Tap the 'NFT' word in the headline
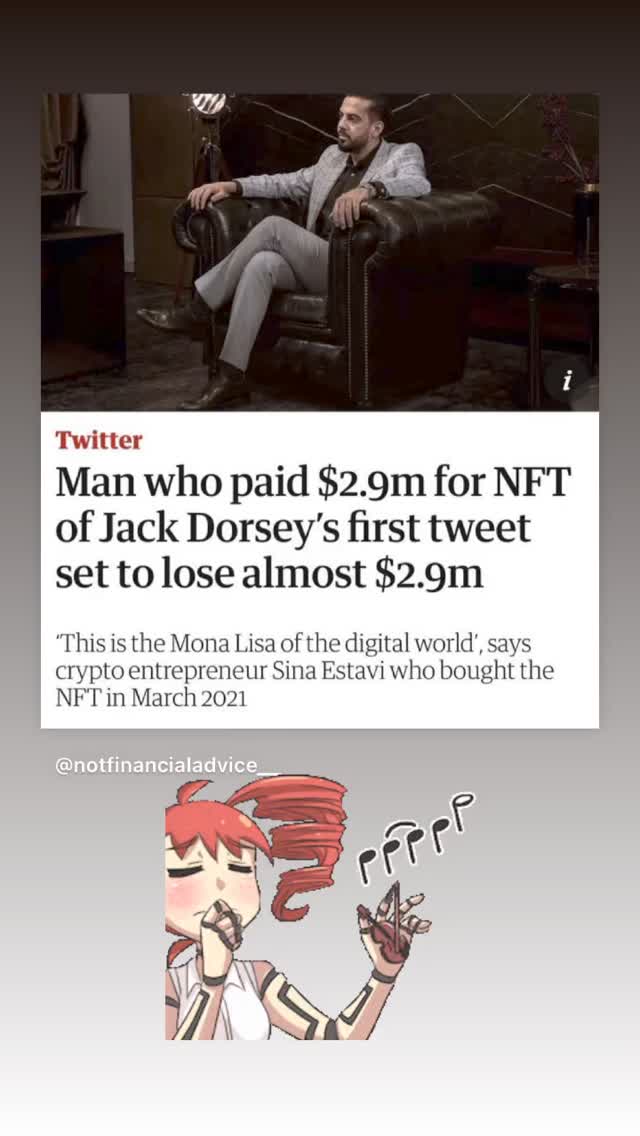 tap(531, 484)
